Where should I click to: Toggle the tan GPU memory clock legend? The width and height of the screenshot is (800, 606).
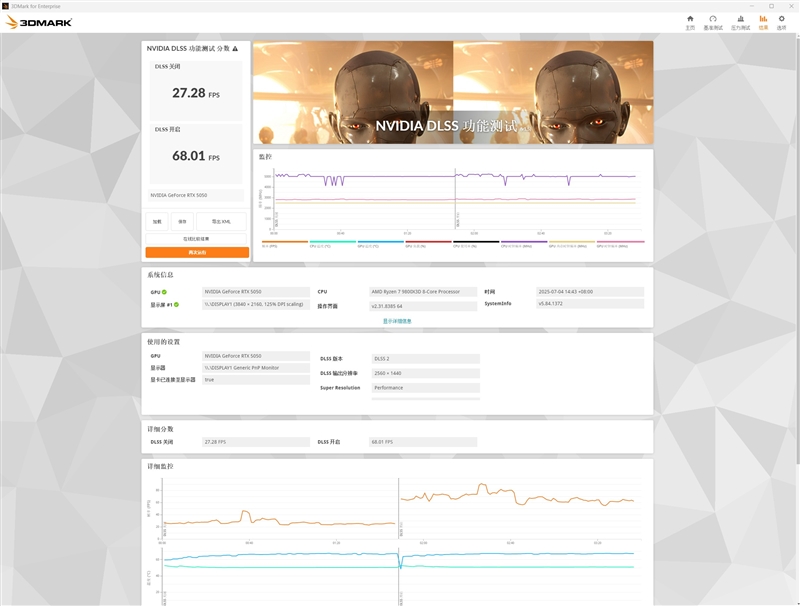tap(571, 244)
